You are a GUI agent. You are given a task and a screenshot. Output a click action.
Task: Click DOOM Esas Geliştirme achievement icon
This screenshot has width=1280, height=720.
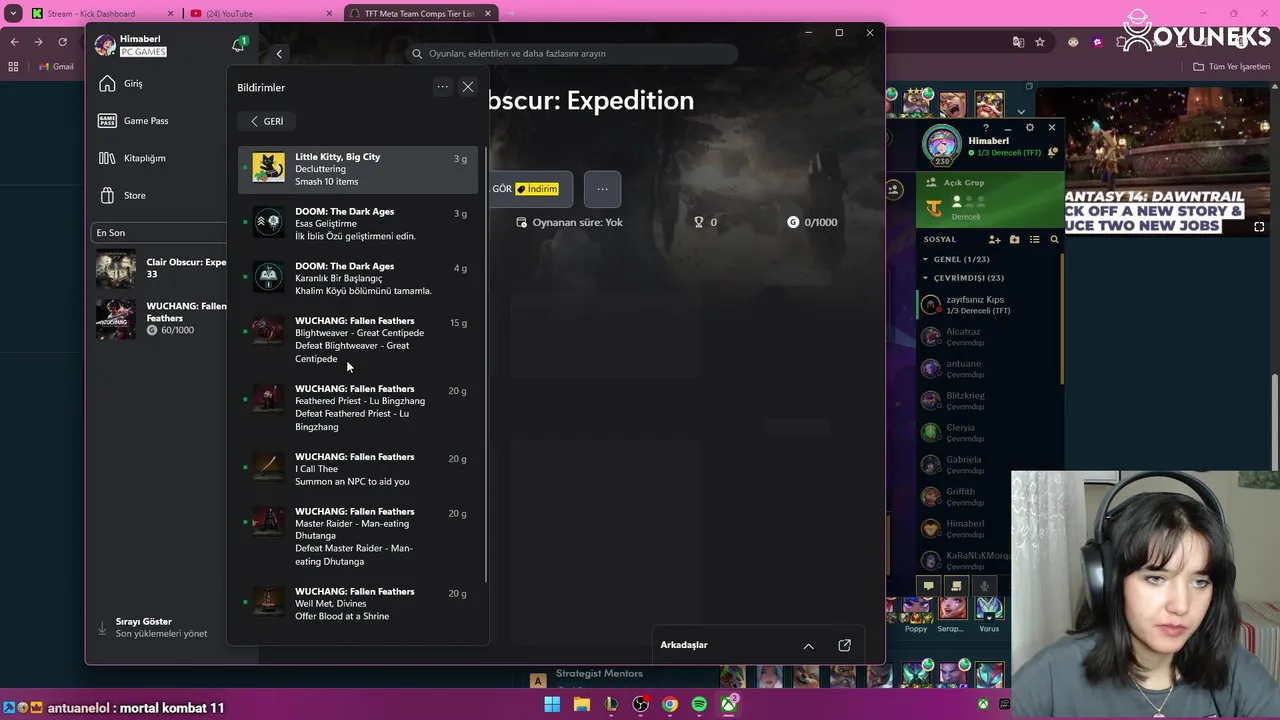tap(268, 223)
